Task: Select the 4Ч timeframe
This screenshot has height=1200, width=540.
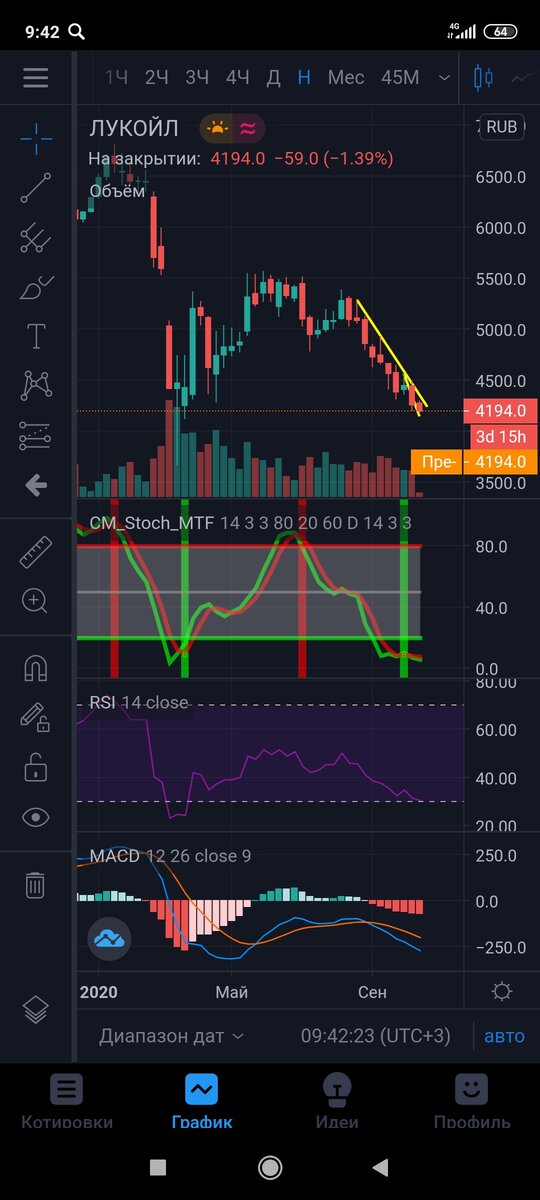Action: [237, 77]
